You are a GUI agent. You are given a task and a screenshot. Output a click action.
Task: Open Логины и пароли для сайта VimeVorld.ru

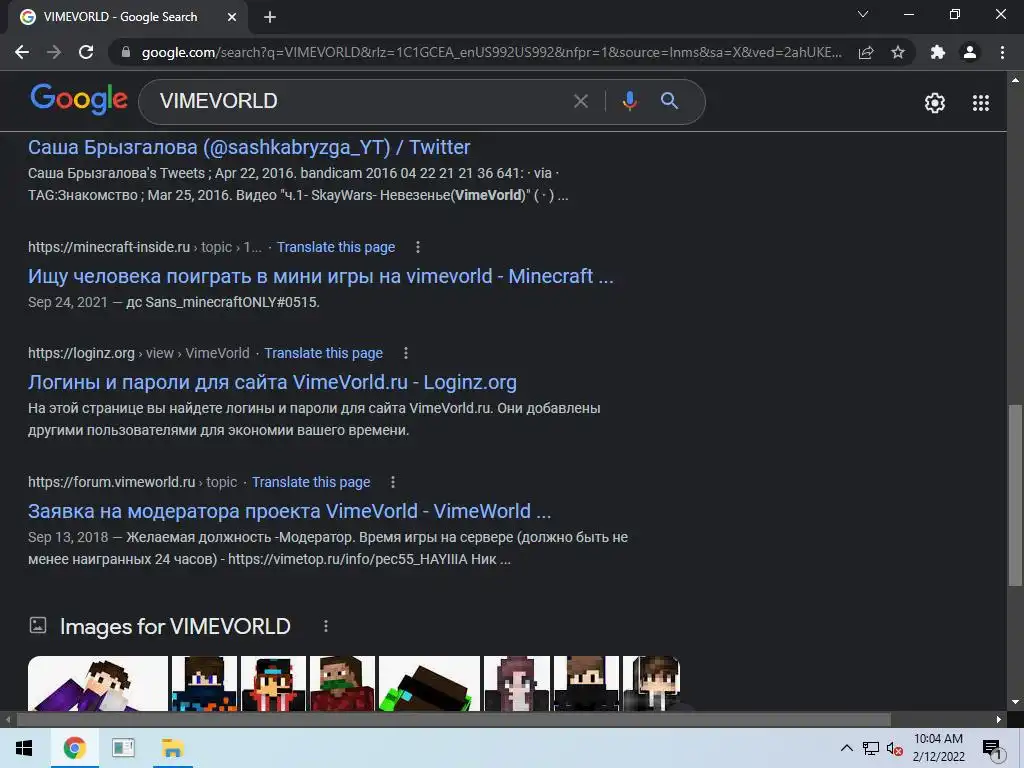(272, 382)
